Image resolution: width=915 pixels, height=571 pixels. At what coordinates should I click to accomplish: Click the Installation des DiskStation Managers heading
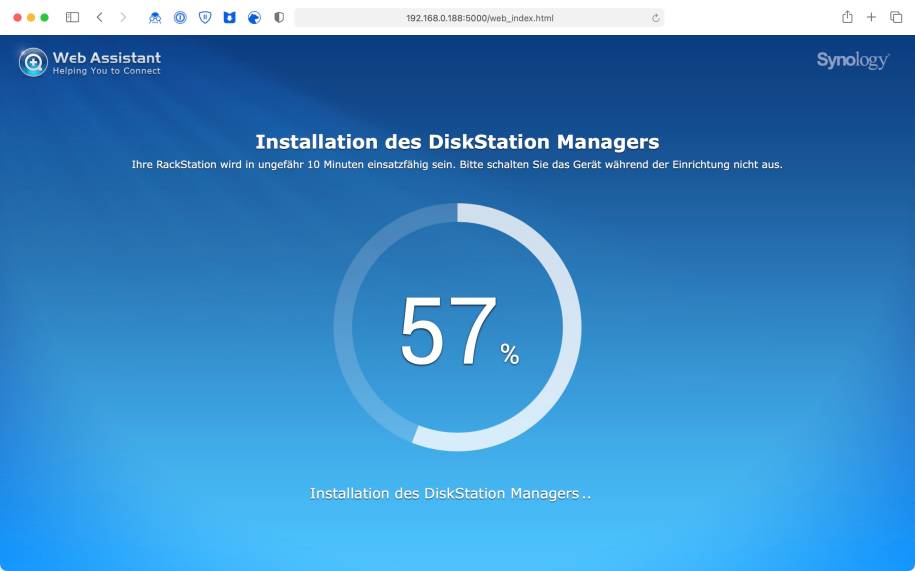pyautogui.click(x=458, y=142)
